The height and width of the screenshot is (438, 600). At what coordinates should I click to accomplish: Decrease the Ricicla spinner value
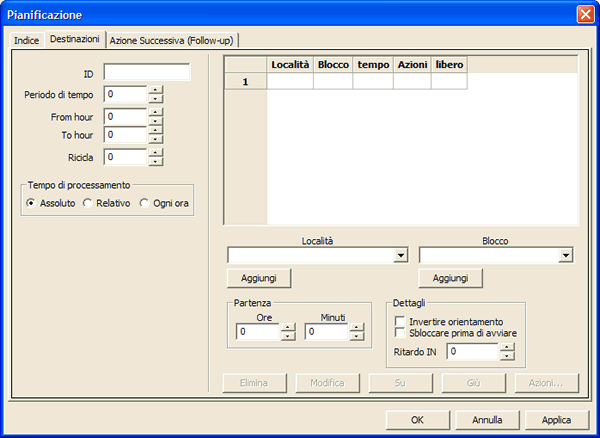click(x=155, y=161)
